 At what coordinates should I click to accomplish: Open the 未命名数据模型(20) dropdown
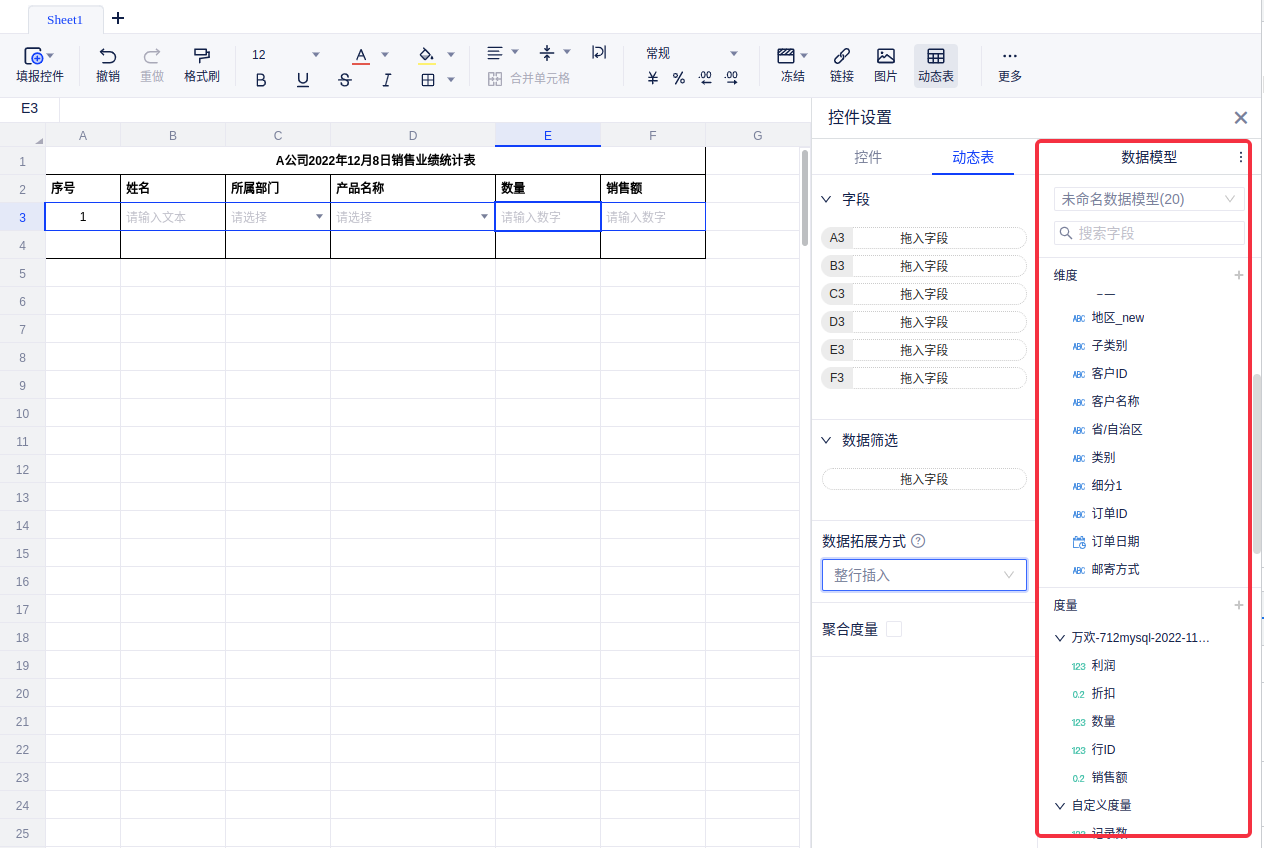pos(1148,199)
